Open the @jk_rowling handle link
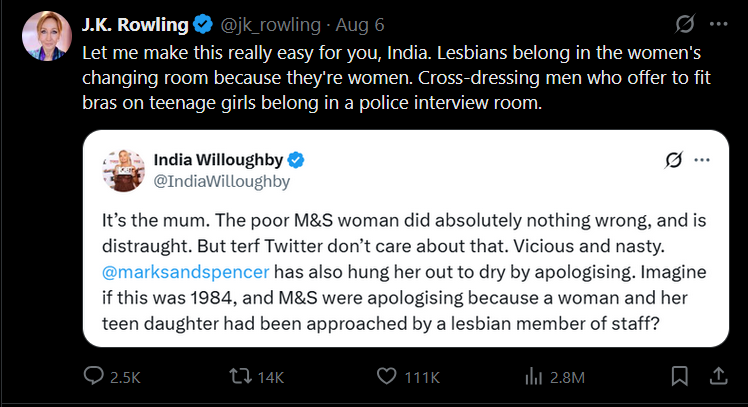The height and width of the screenshot is (407, 748). point(270,25)
